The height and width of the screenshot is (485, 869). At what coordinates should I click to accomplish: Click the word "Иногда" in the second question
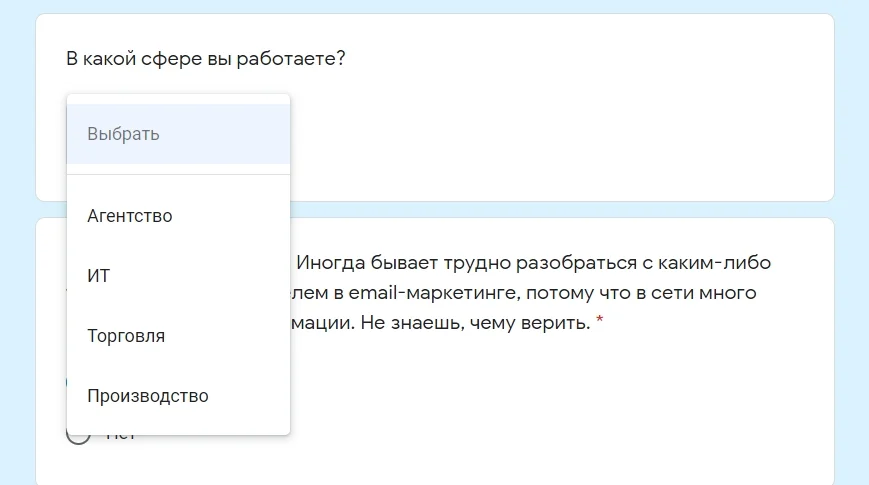336,263
